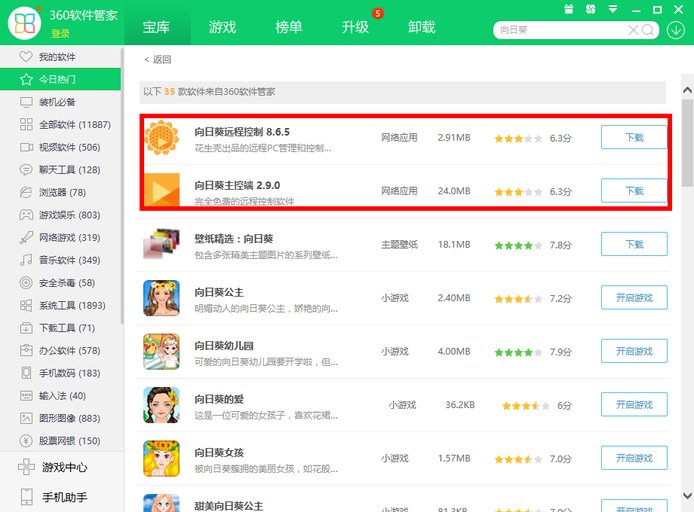This screenshot has height=512, width=694.
Task: Open 浏览器 (78) category icon
Action: 26,192
